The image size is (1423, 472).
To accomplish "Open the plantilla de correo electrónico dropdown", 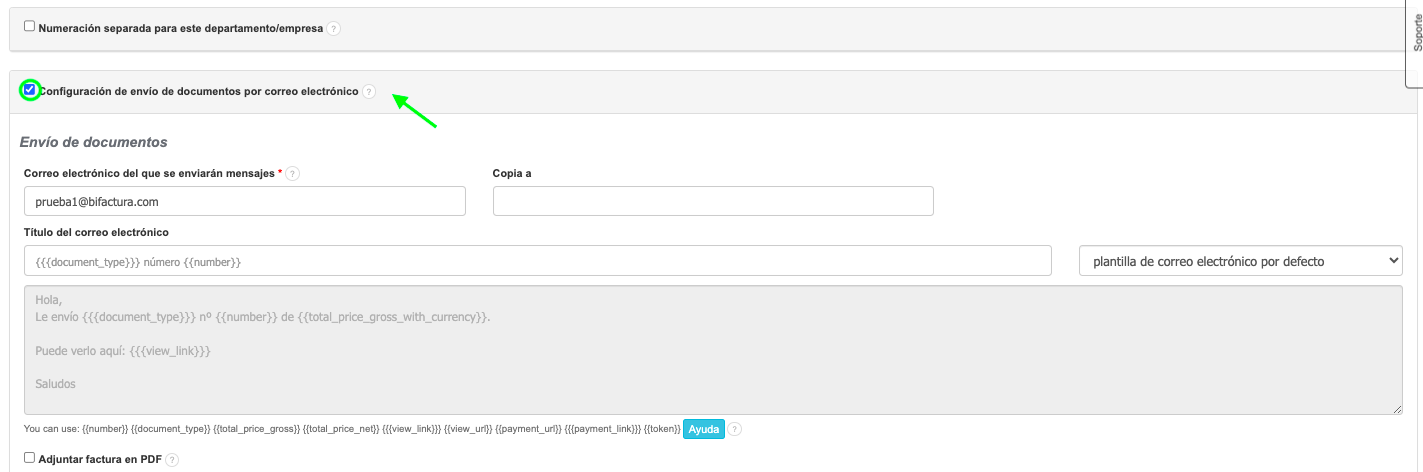I will (x=1240, y=261).
